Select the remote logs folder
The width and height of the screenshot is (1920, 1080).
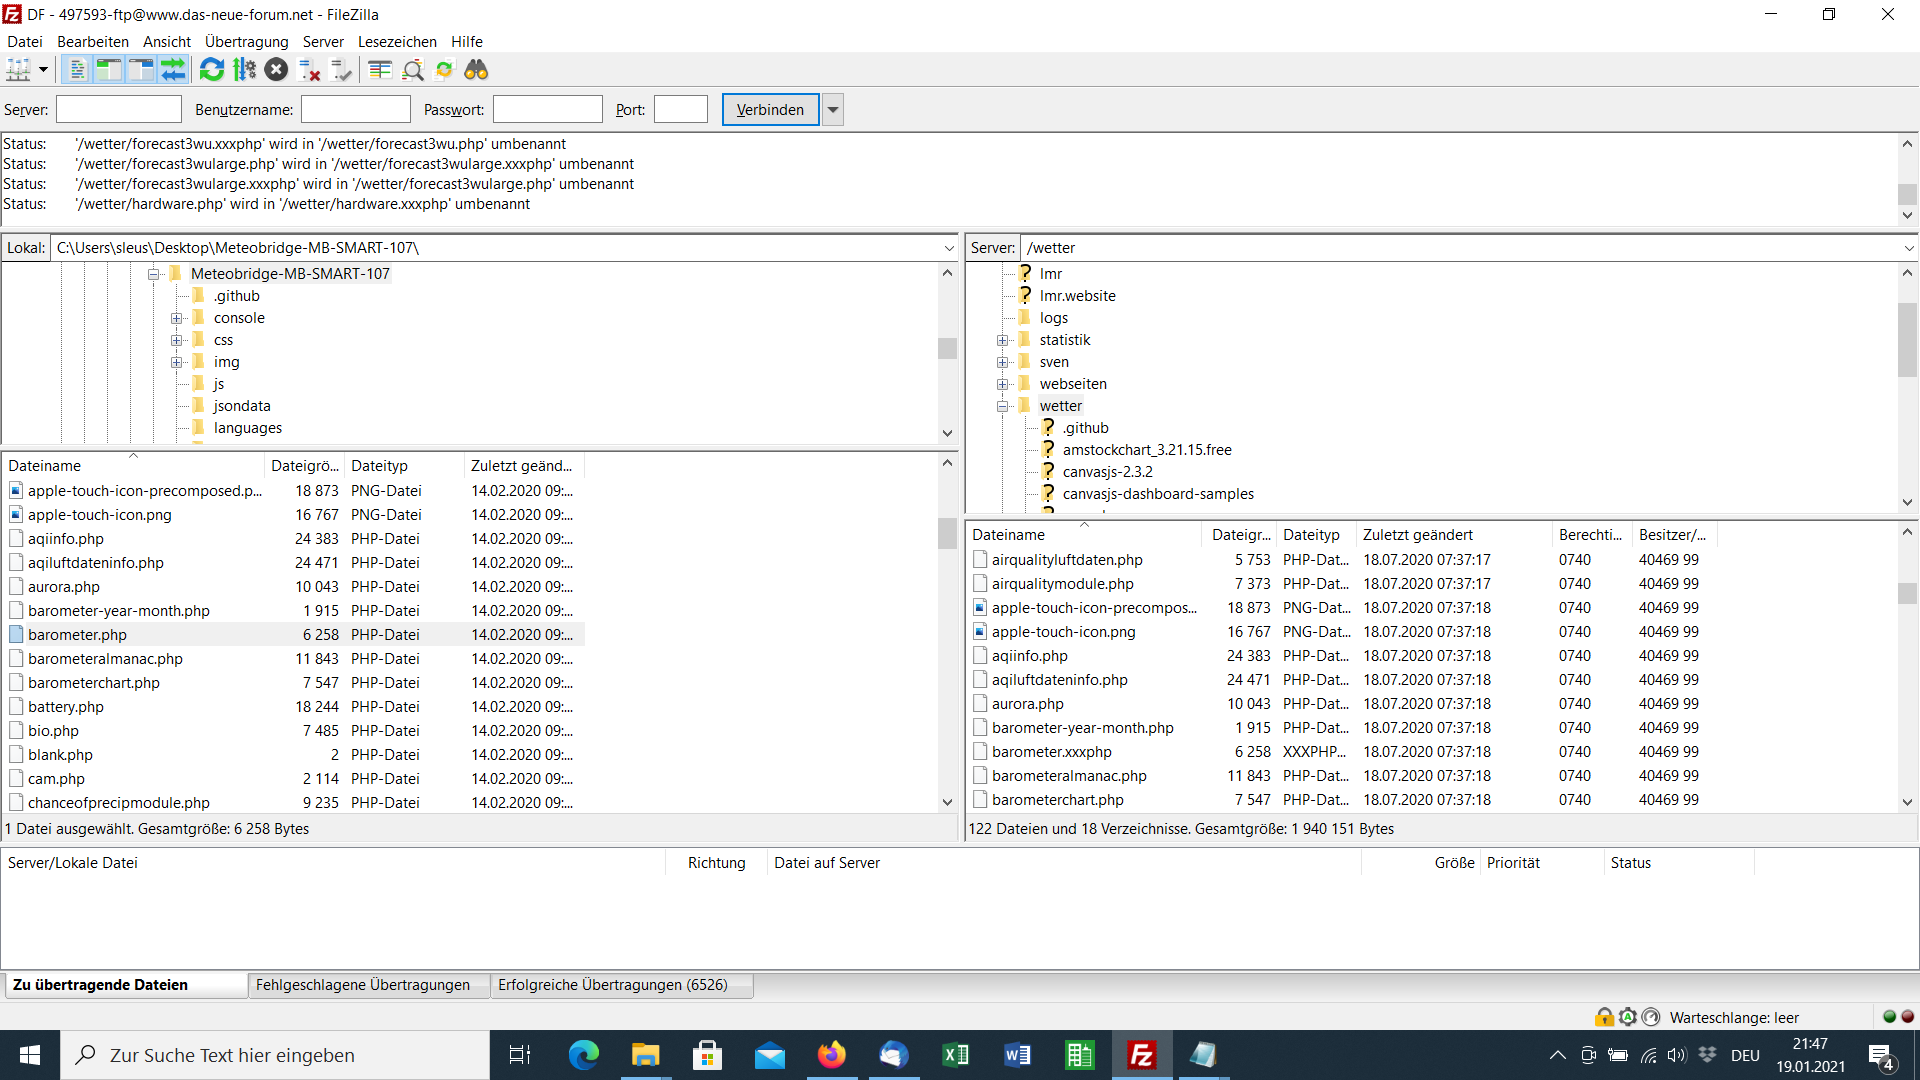tap(1053, 318)
